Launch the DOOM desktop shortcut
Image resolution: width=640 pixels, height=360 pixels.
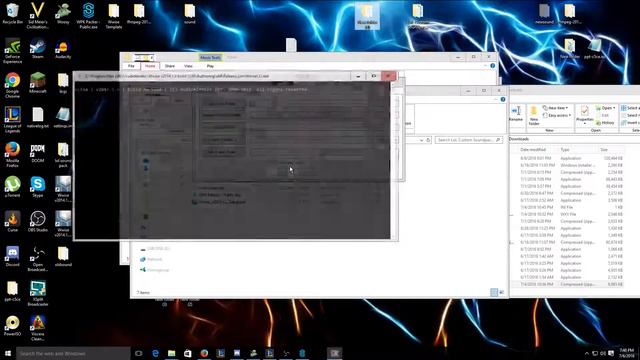point(38,153)
